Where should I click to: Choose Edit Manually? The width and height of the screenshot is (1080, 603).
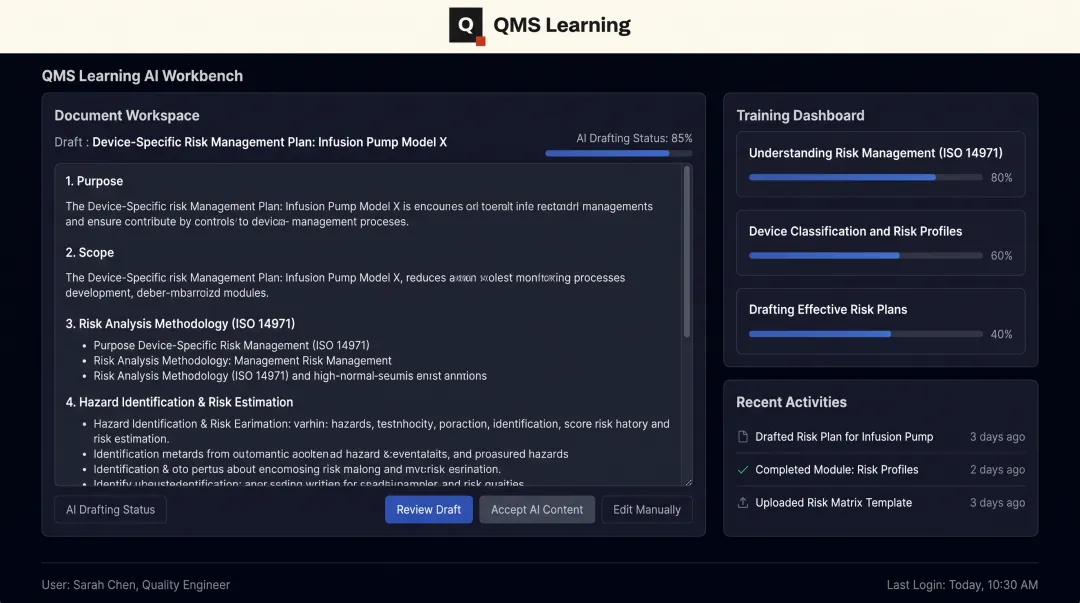coord(647,509)
